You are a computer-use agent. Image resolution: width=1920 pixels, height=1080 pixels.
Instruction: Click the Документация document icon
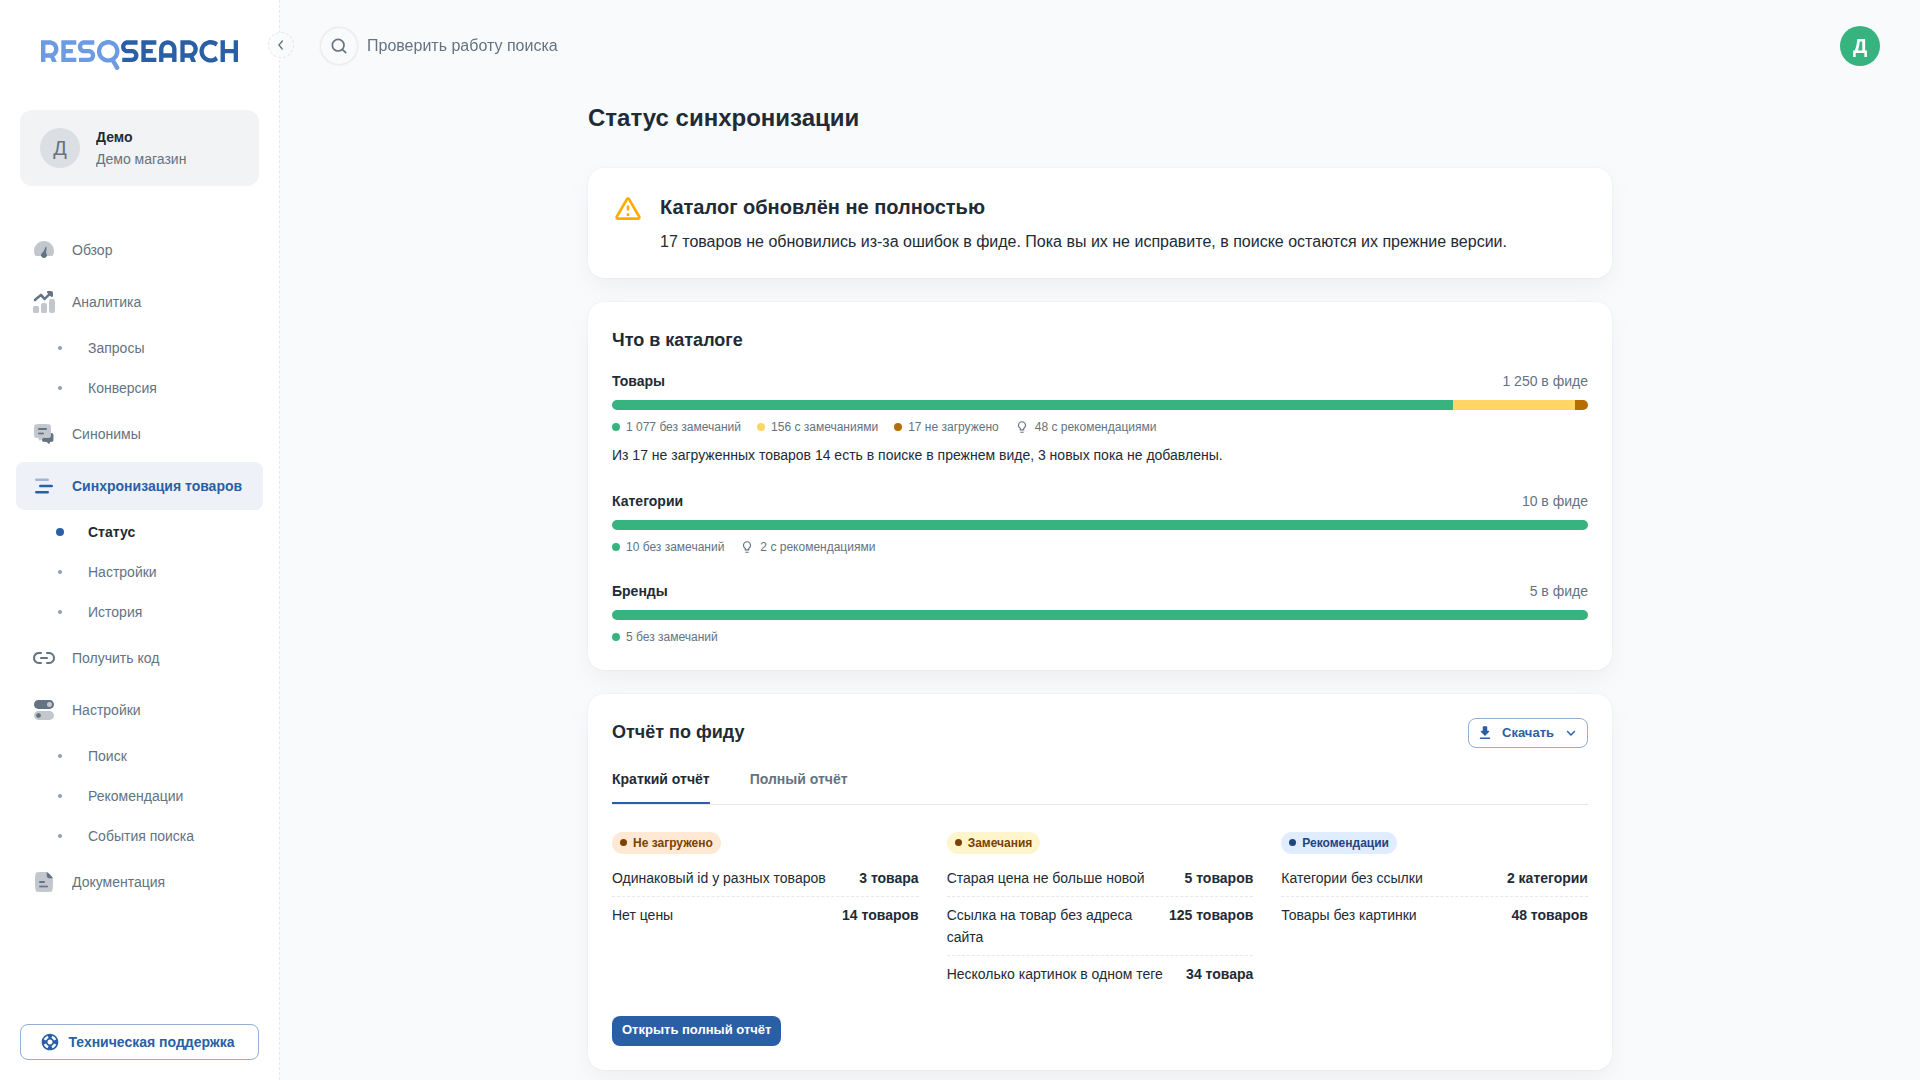[x=44, y=882]
